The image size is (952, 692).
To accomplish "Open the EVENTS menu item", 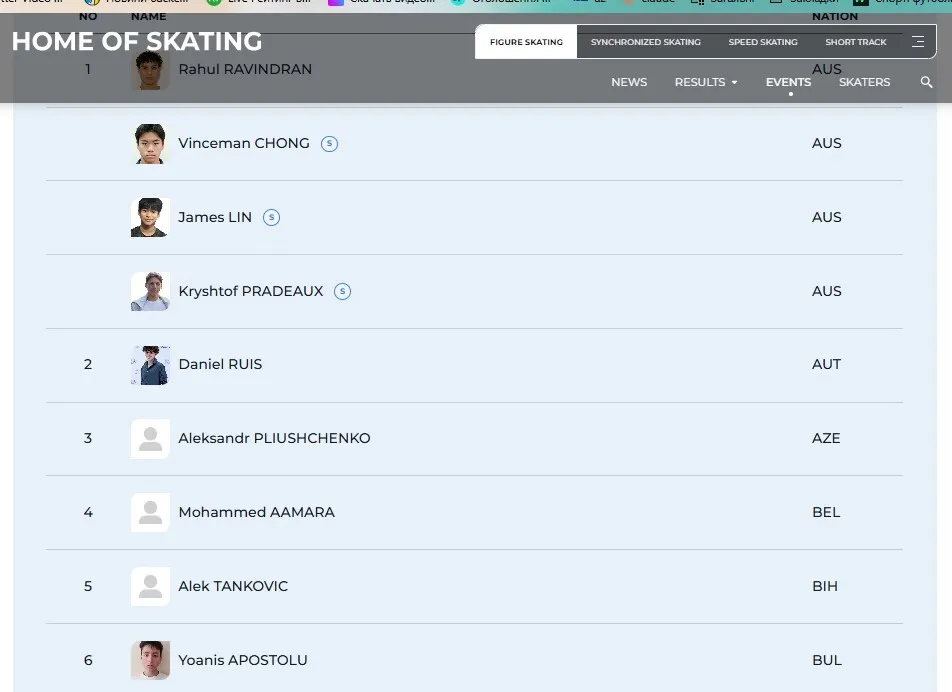I will pos(788,82).
